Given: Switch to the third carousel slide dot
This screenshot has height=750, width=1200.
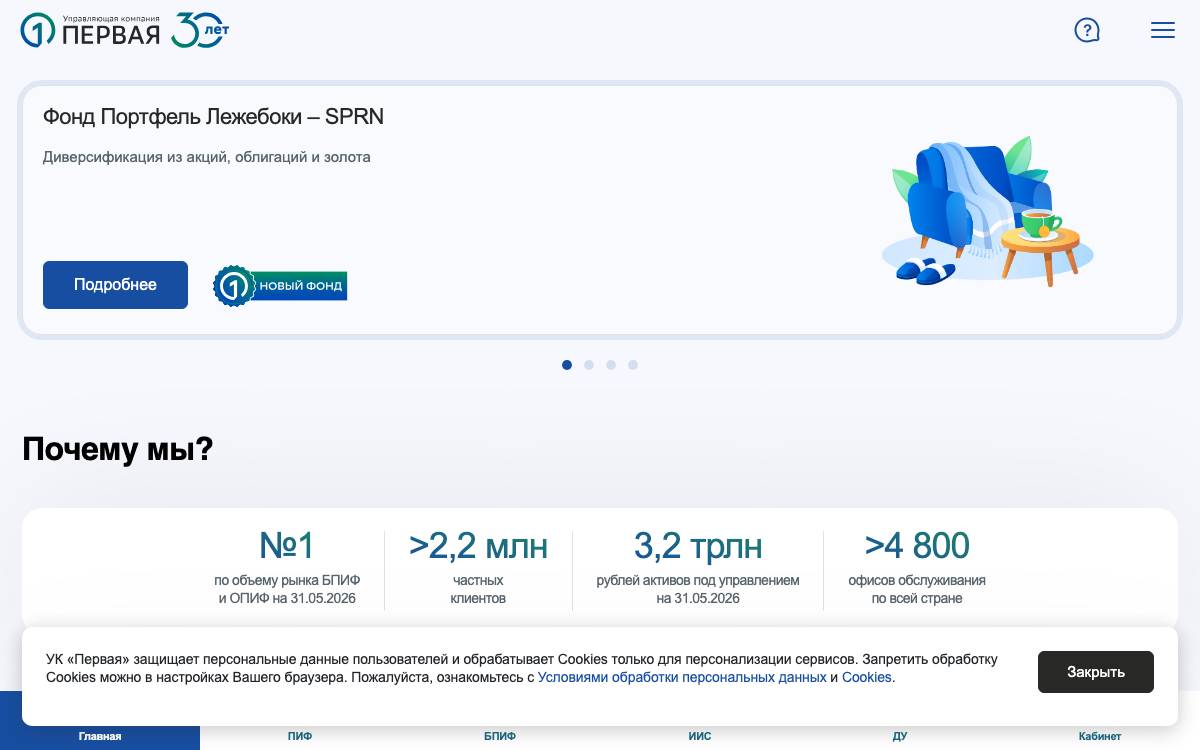Looking at the screenshot, I should pyautogui.click(x=611, y=365).
